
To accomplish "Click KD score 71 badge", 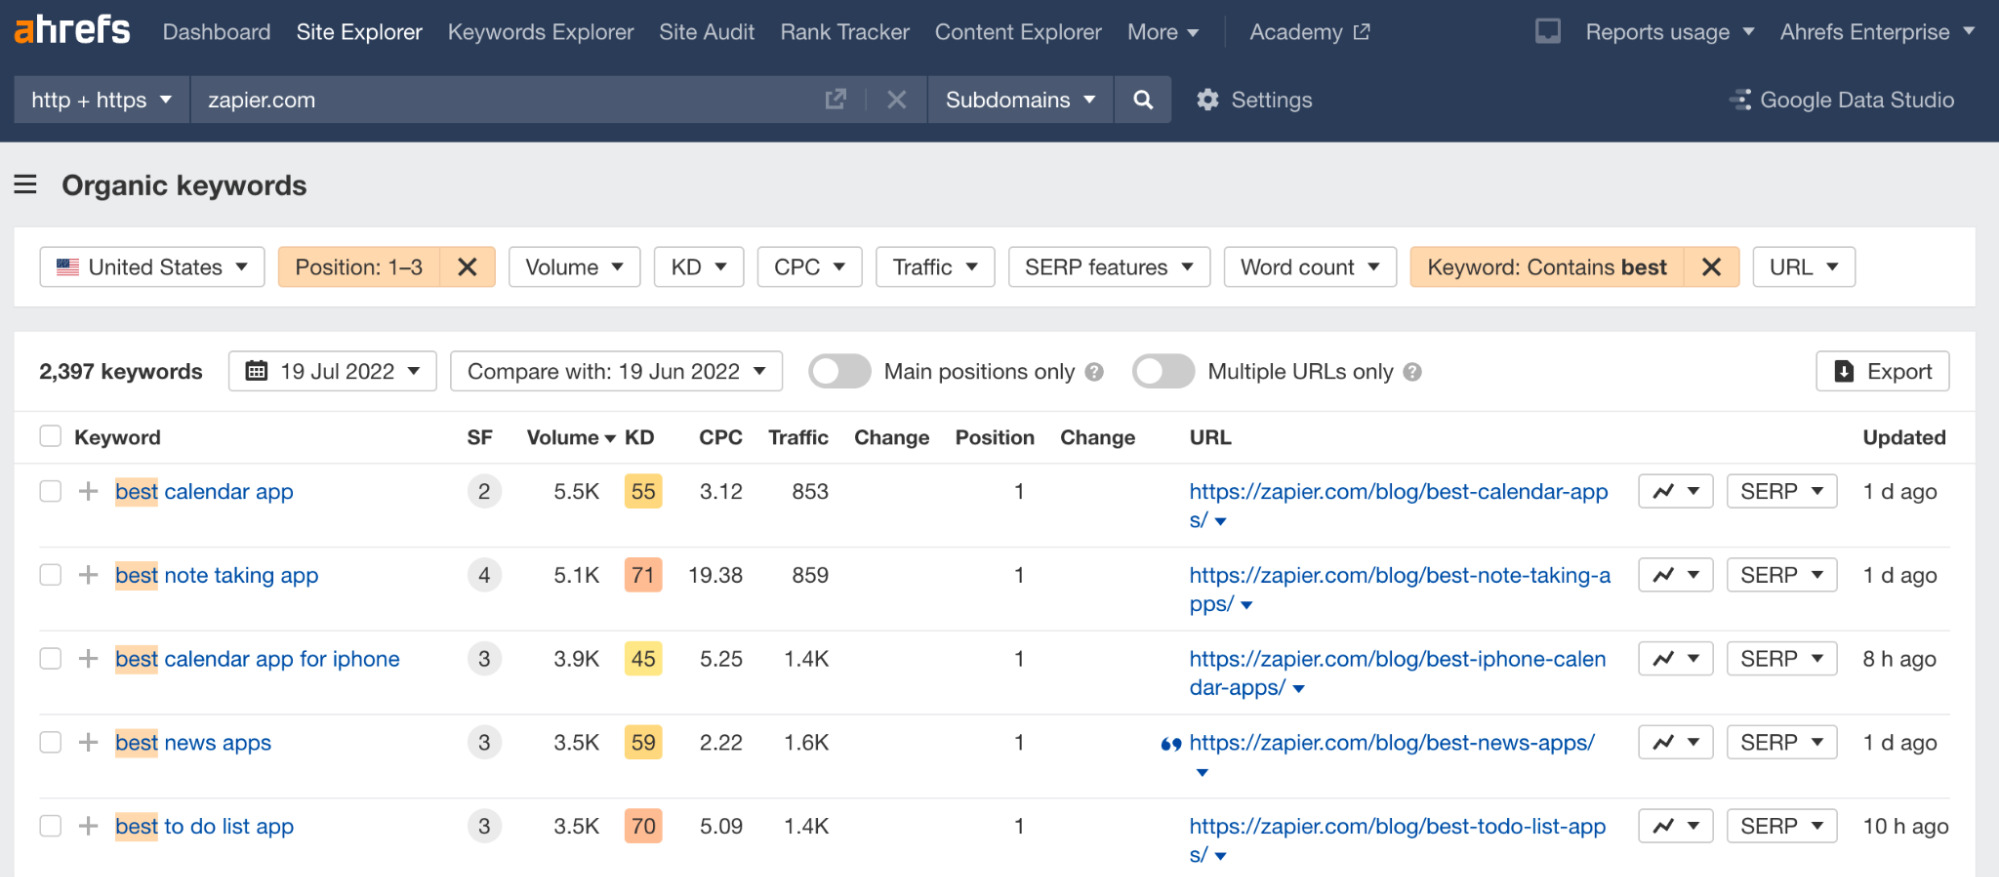I will click(643, 575).
